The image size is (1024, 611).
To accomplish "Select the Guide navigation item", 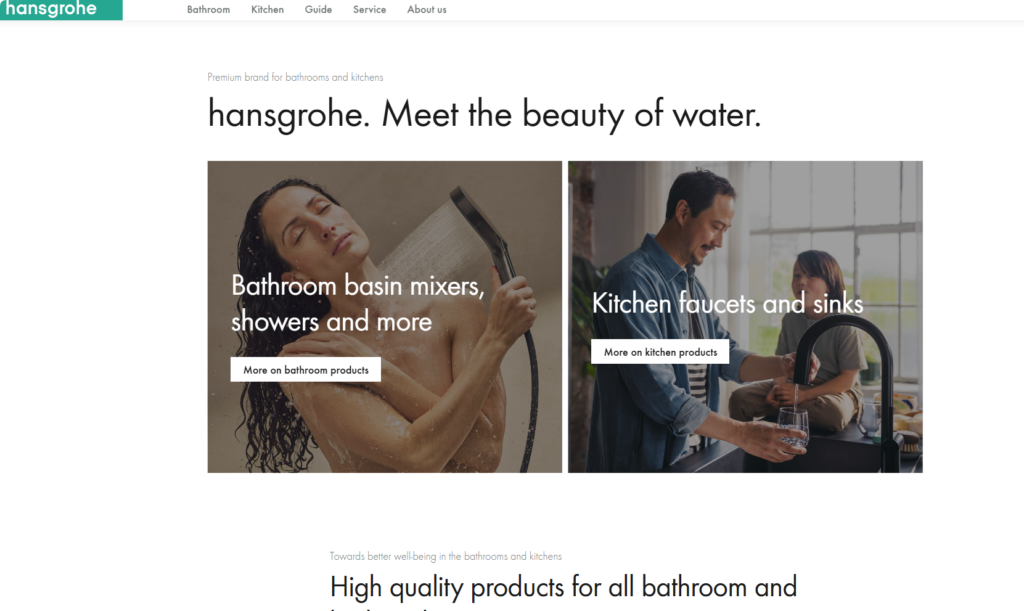I will tap(318, 10).
